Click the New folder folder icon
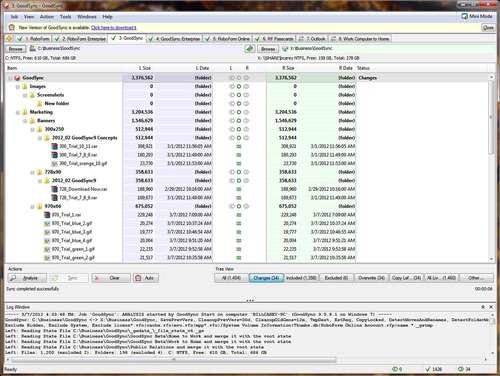The height and width of the screenshot is (376, 500). point(39,104)
